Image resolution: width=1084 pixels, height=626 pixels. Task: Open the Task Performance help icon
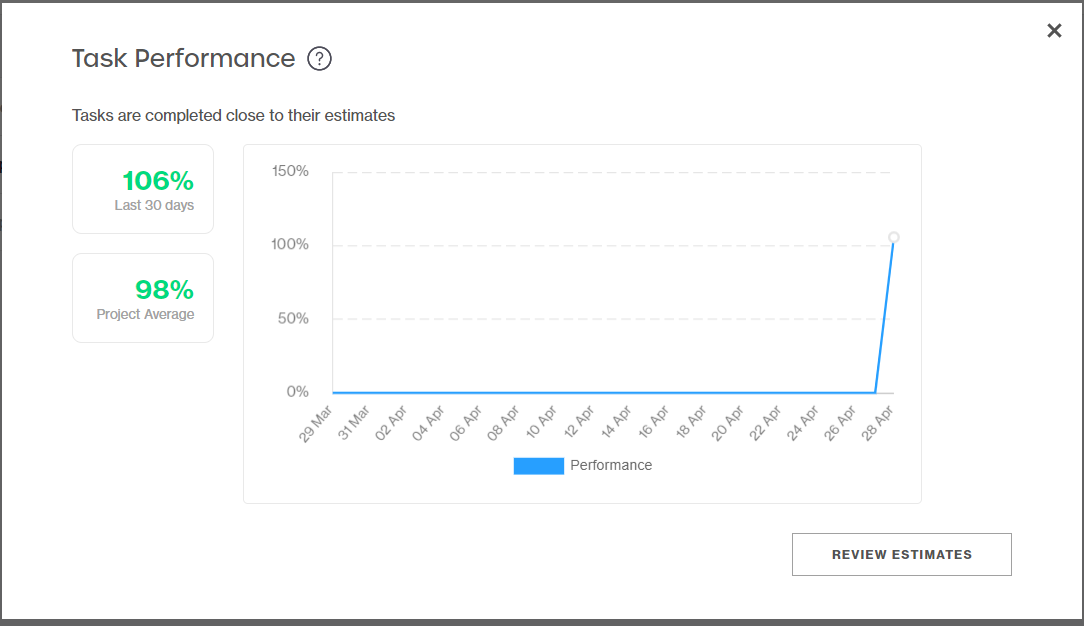319,59
